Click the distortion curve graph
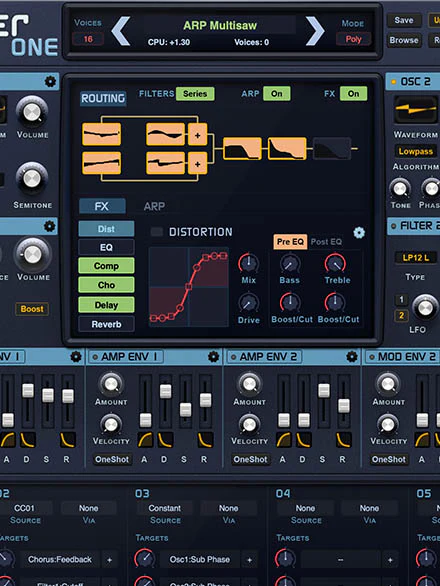This screenshot has height=586, width=440. (189, 287)
